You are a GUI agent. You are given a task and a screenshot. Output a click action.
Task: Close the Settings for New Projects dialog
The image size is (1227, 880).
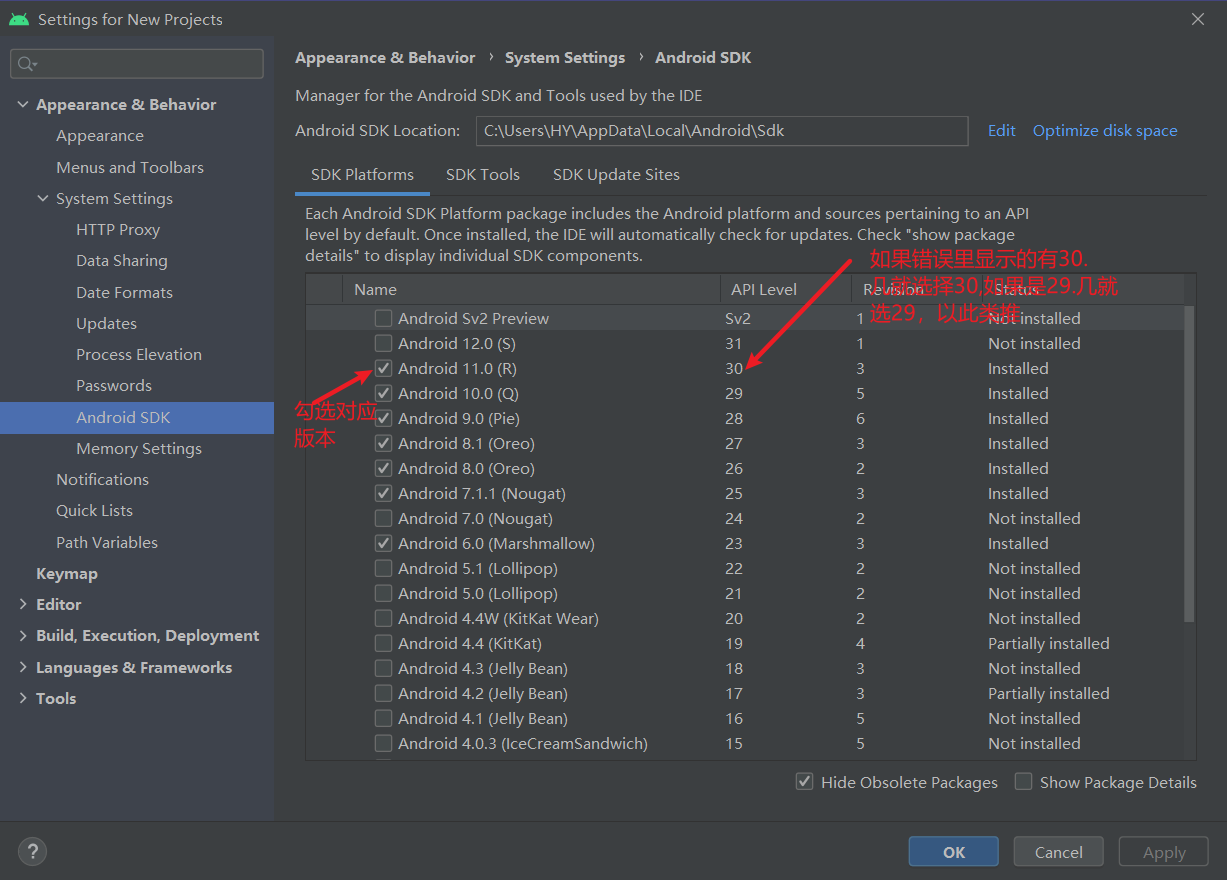pyautogui.click(x=1198, y=19)
